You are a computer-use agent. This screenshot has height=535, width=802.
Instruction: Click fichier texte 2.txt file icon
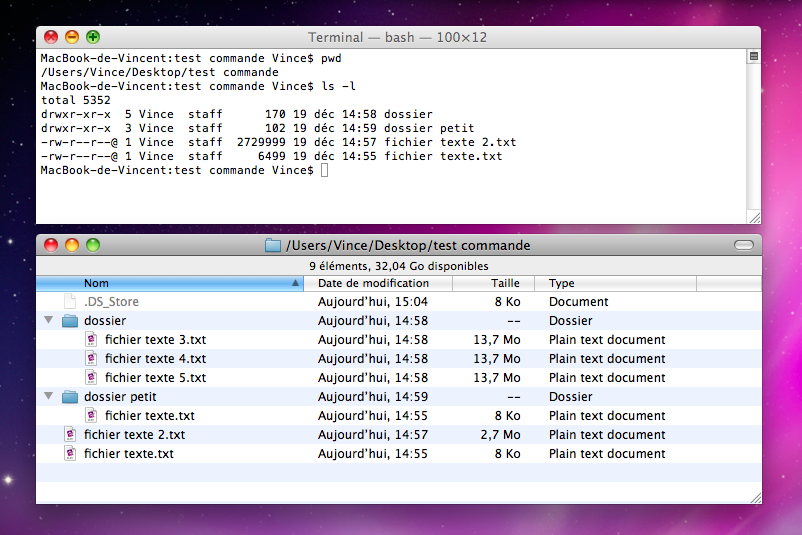(70, 435)
